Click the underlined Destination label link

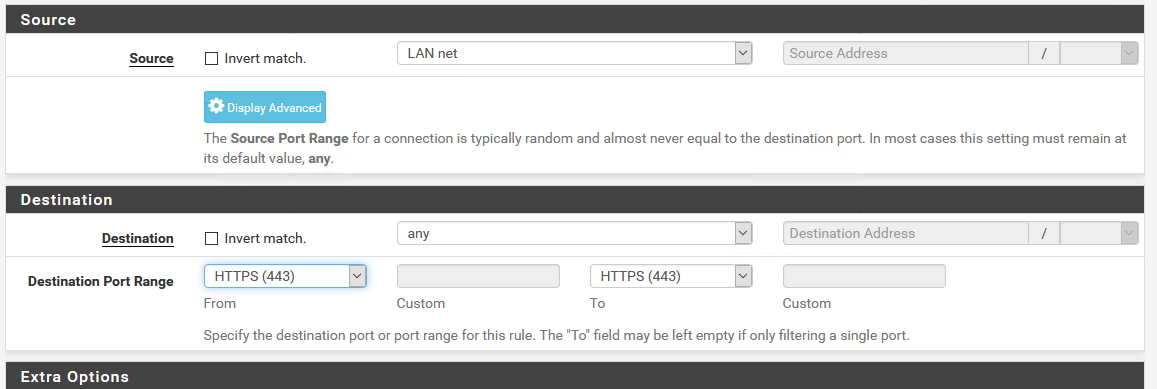coord(137,238)
